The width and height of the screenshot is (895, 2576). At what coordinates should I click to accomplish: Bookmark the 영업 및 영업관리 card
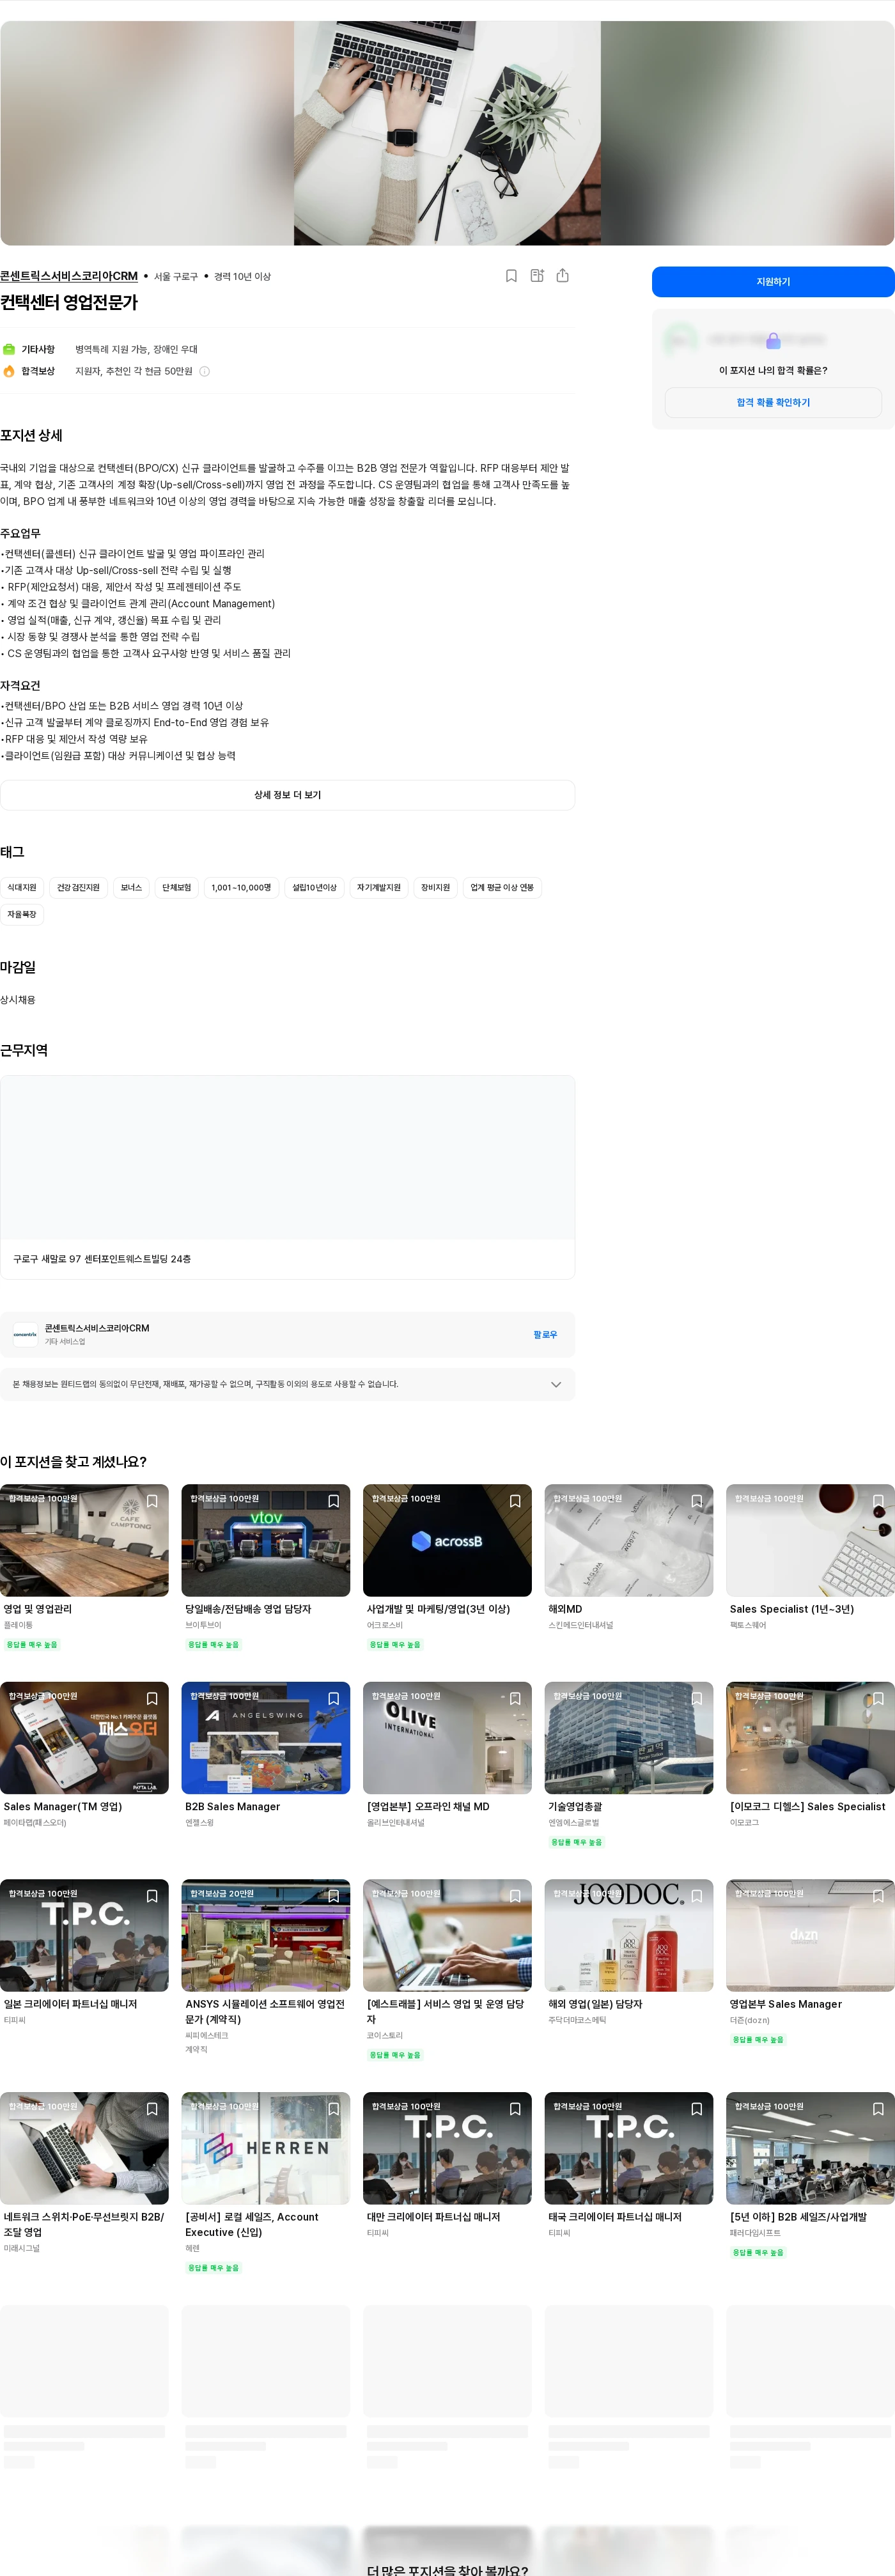point(152,1501)
